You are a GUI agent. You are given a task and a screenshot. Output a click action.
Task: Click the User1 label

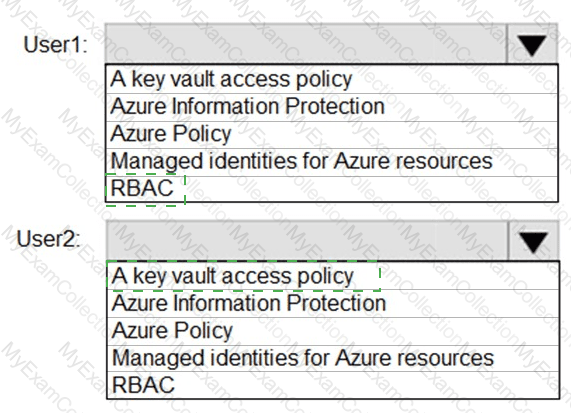pyautogui.click(x=55, y=44)
